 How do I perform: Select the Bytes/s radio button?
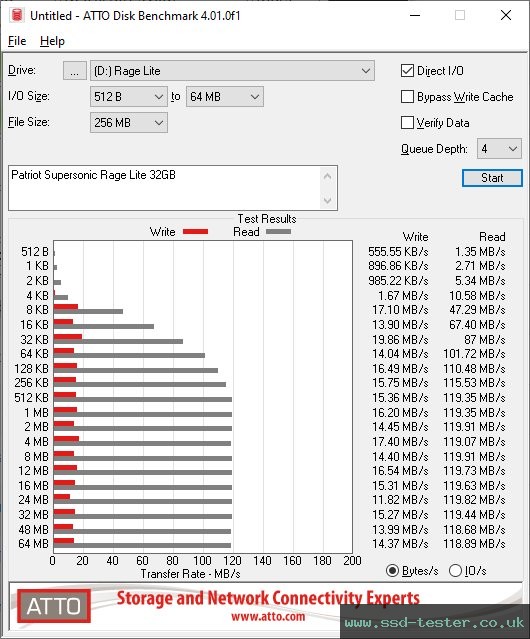tap(392, 571)
